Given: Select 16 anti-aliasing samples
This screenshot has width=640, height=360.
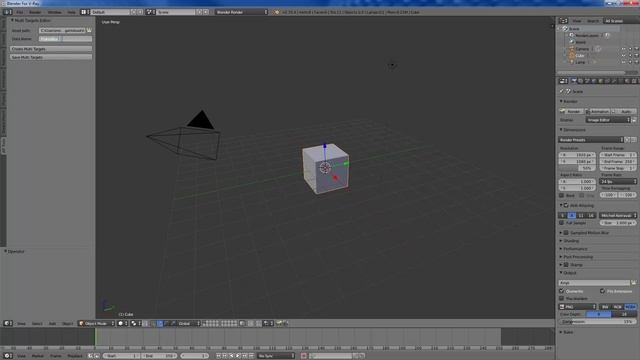Looking at the screenshot, I should pyautogui.click(x=591, y=215).
